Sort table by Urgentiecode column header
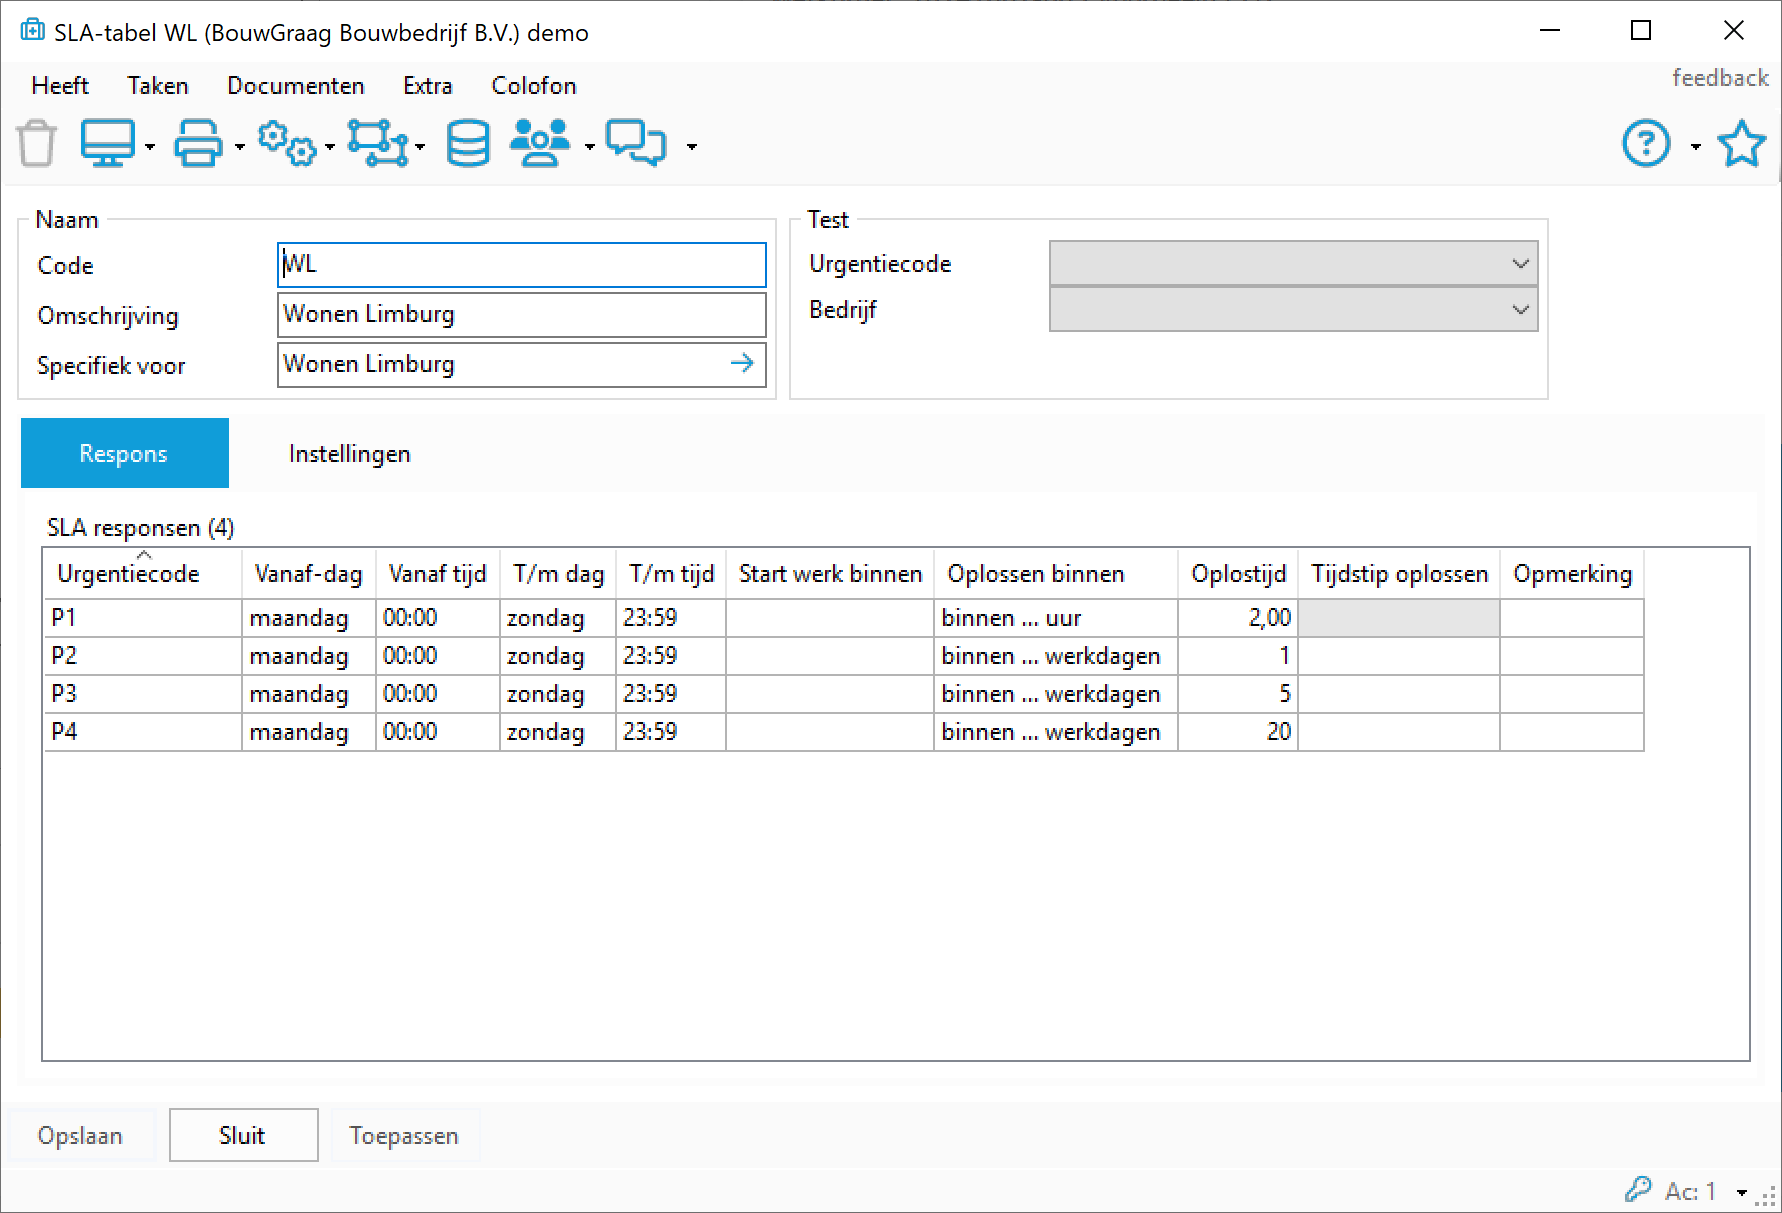 click(x=129, y=574)
